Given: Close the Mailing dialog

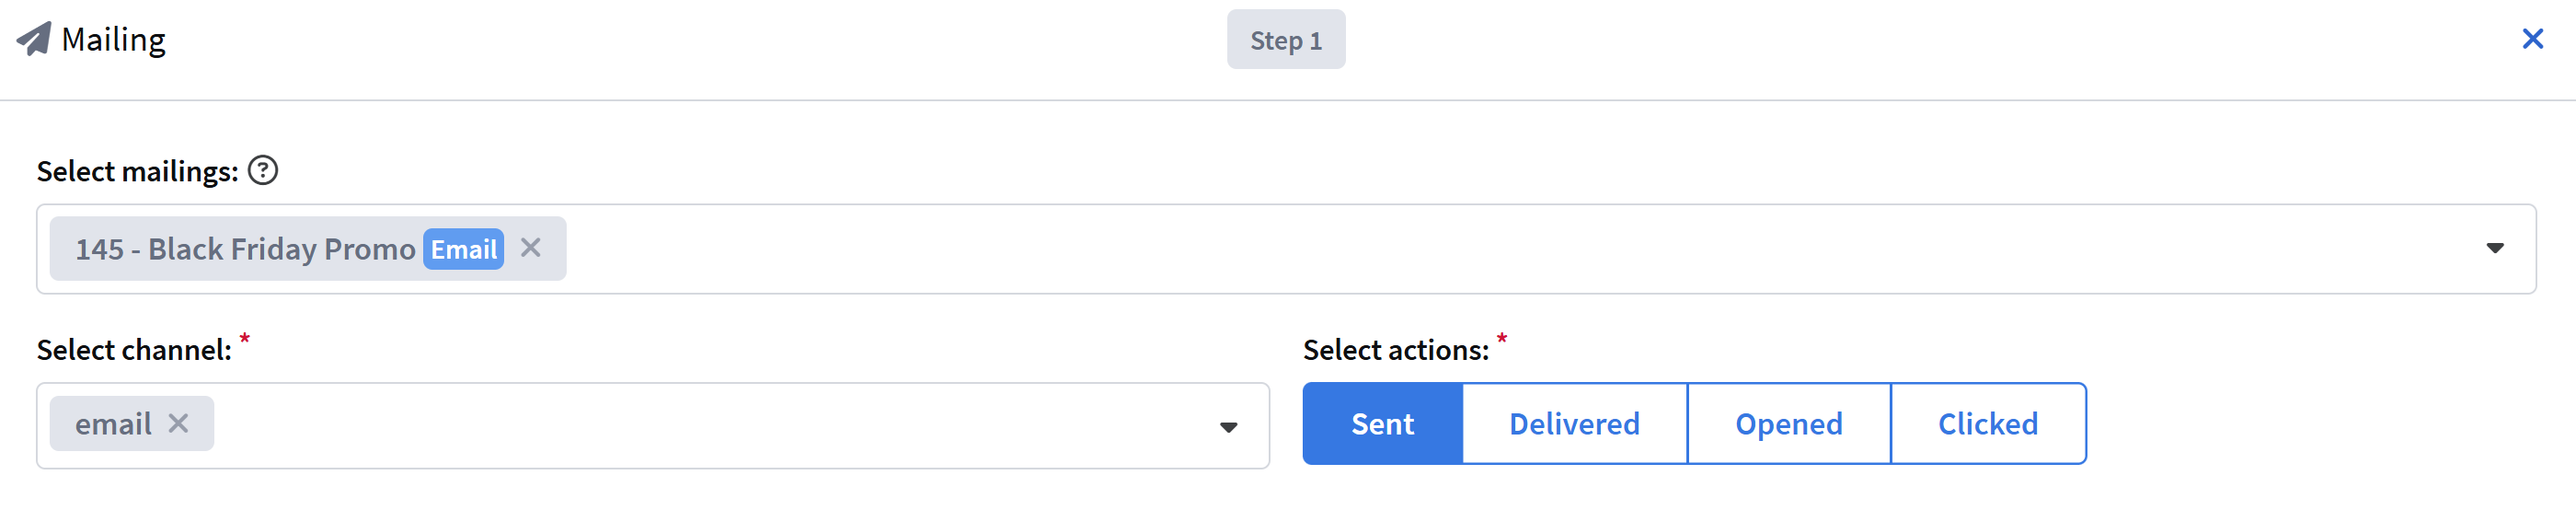Looking at the screenshot, I should pyautogui.click(x=2532, y=39).
